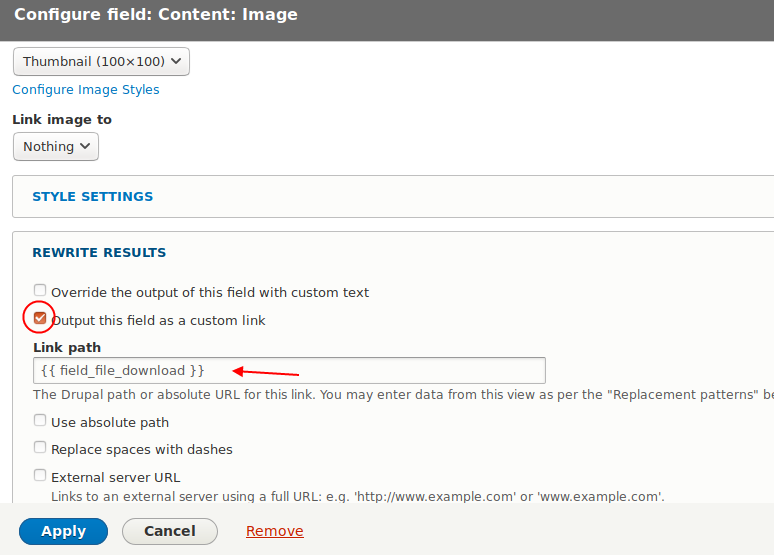Collapse the Rewrite Results section
774x555 pixels.
[99, 253]
